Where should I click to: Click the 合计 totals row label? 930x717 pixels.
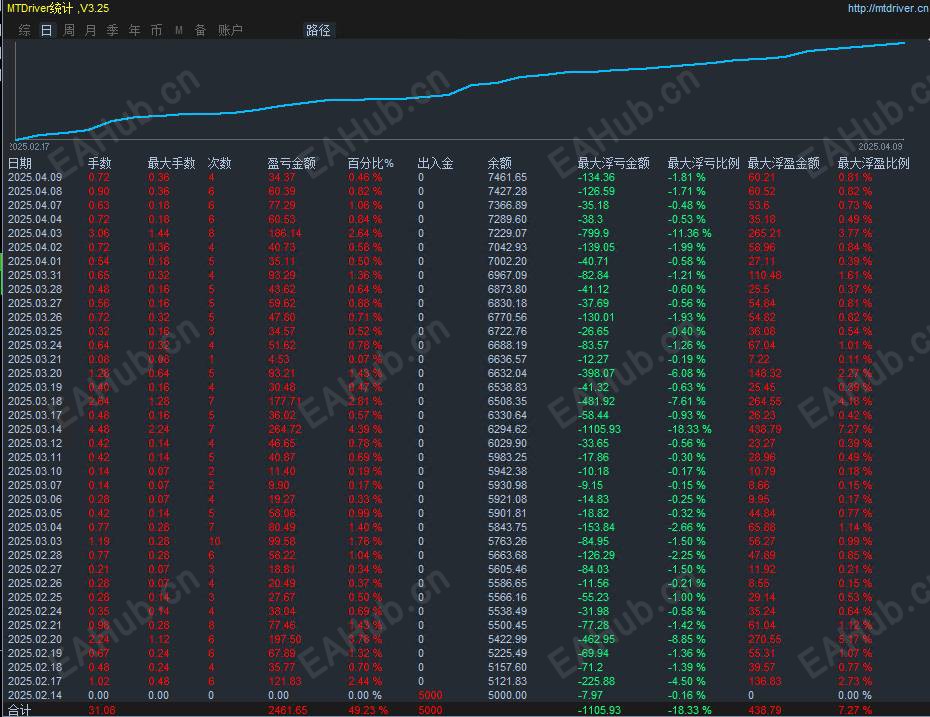point(20,710)
